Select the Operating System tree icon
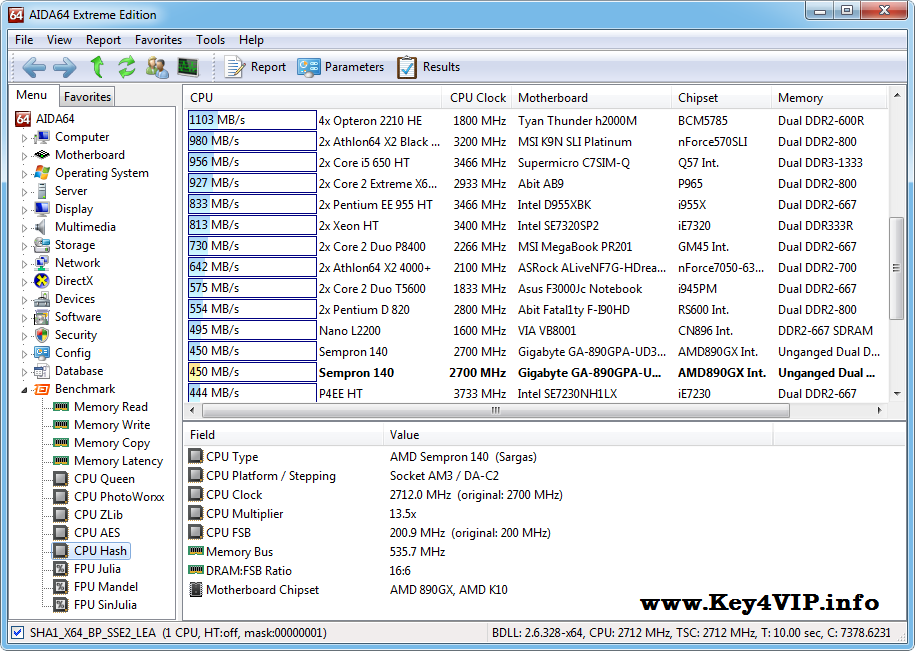Screen dimensions: 915x651 [x=41, y=173]
